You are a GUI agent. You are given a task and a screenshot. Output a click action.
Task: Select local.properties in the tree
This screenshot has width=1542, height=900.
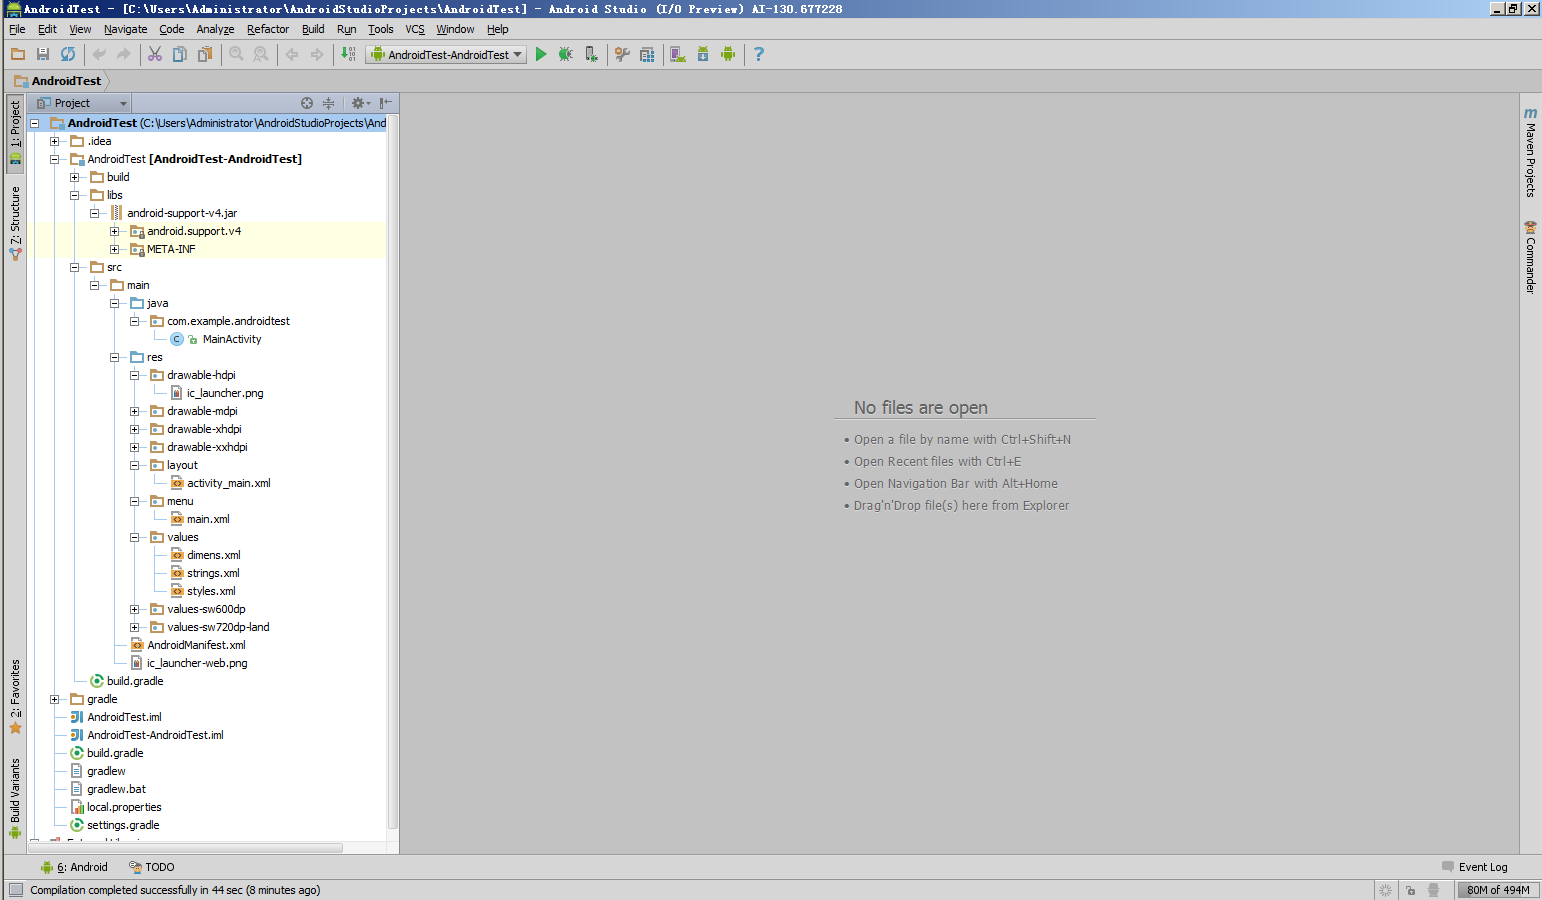pyautogui.click(x=124, y=807)
